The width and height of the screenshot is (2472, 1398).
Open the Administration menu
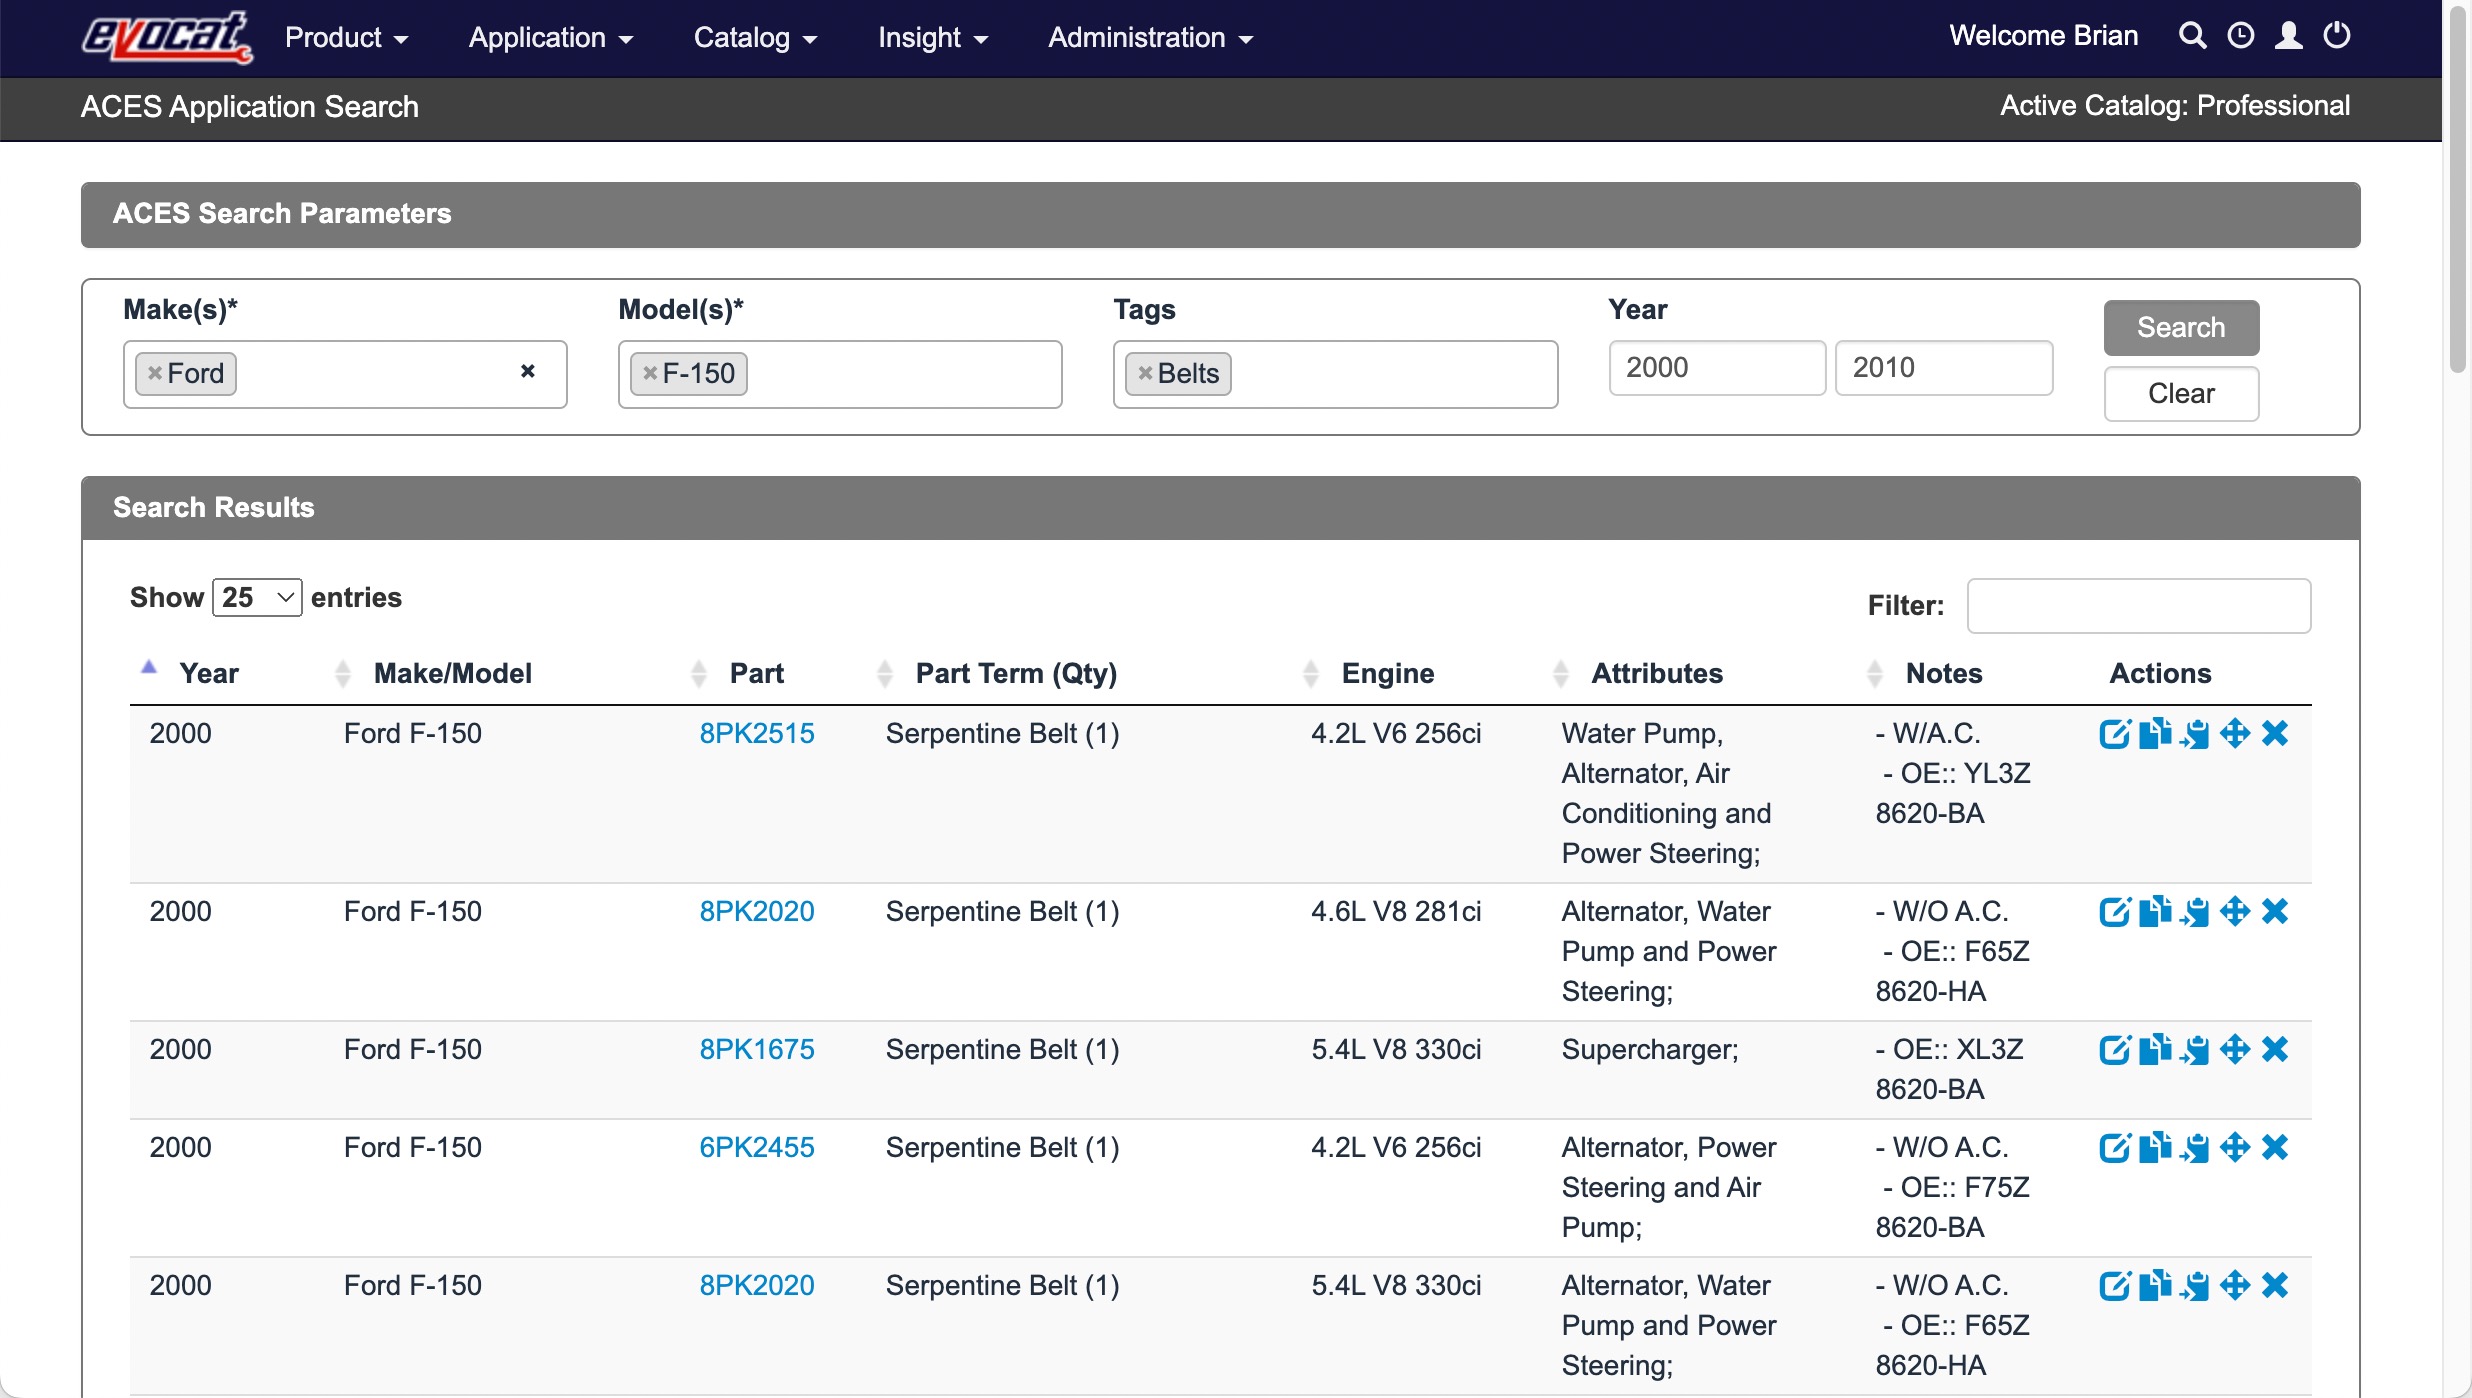pos(1150,38)
